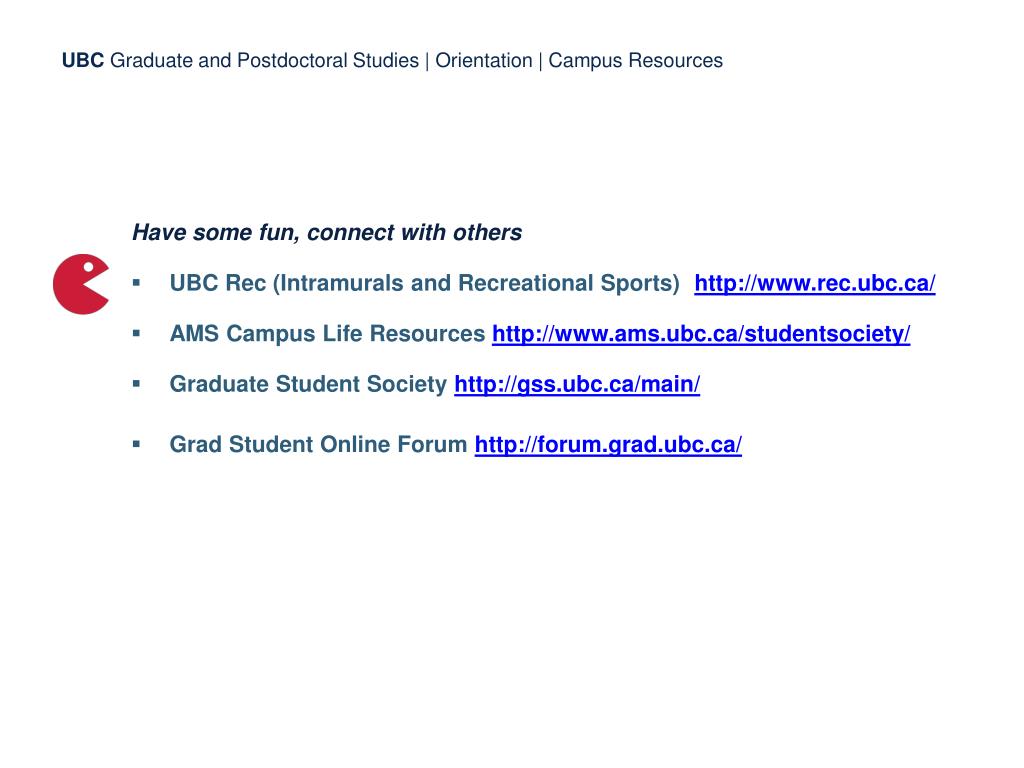Viewport: 1024px width, 768px height.
Task: Click the red Pac-Man icon
Action: 80,284
